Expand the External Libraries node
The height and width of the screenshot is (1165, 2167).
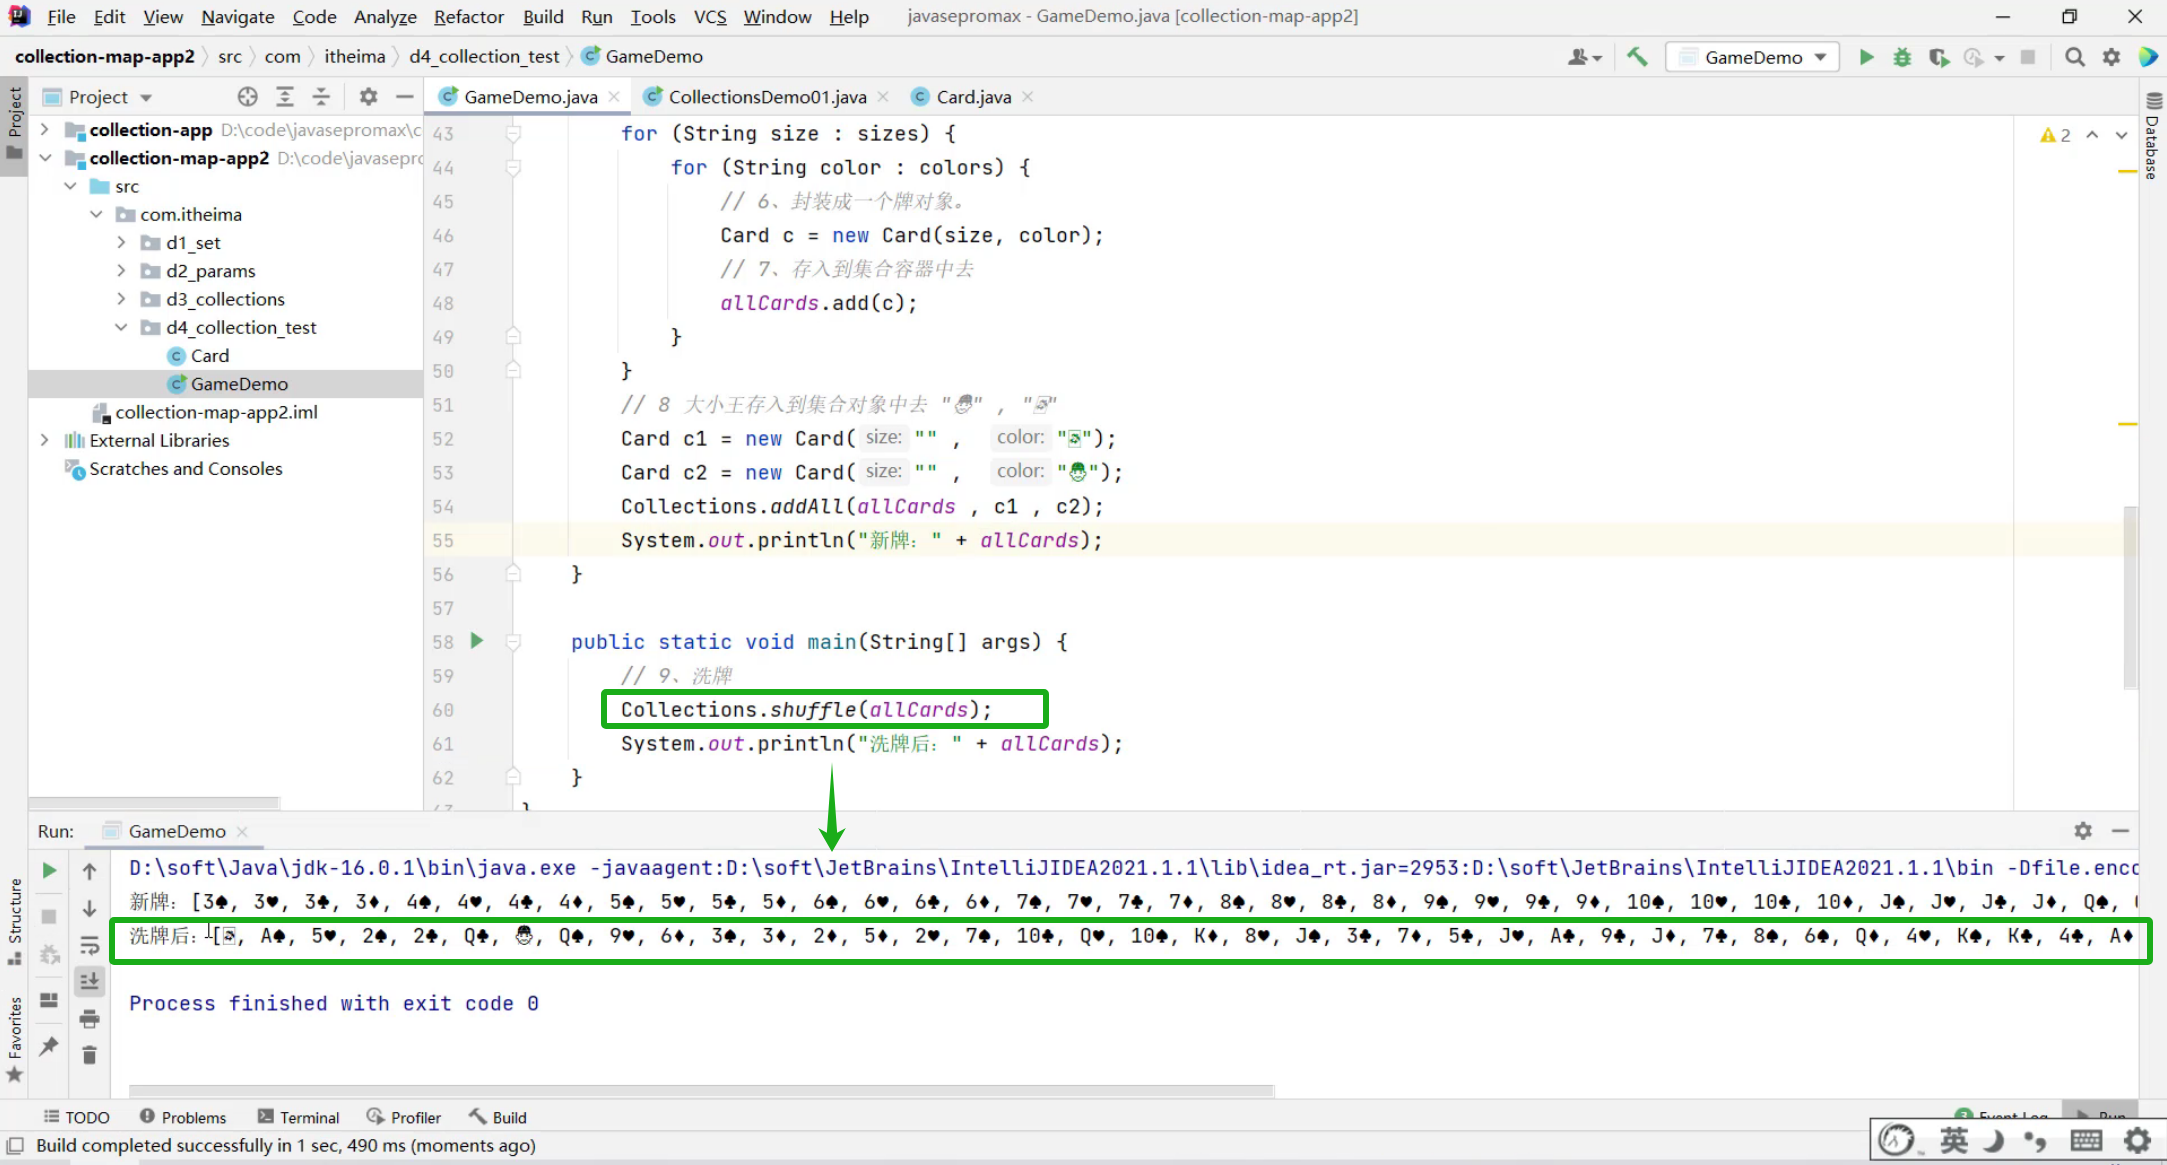point(44,440)
